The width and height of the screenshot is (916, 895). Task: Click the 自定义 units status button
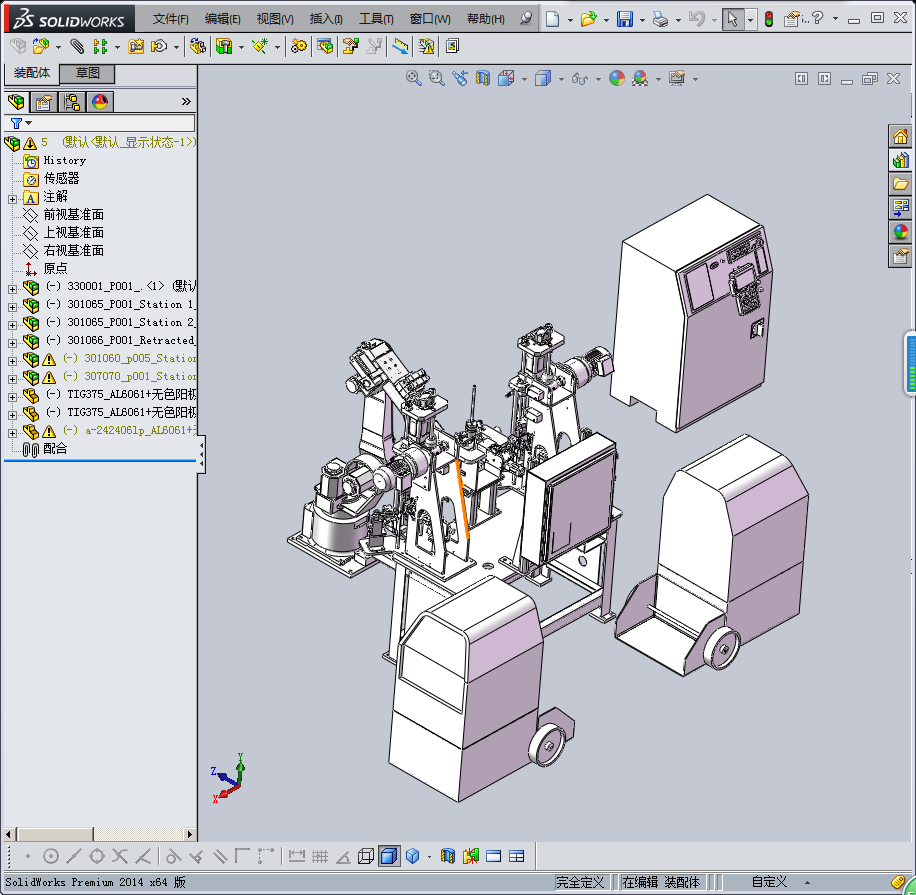pyautogui.click(x=769, y=882)
